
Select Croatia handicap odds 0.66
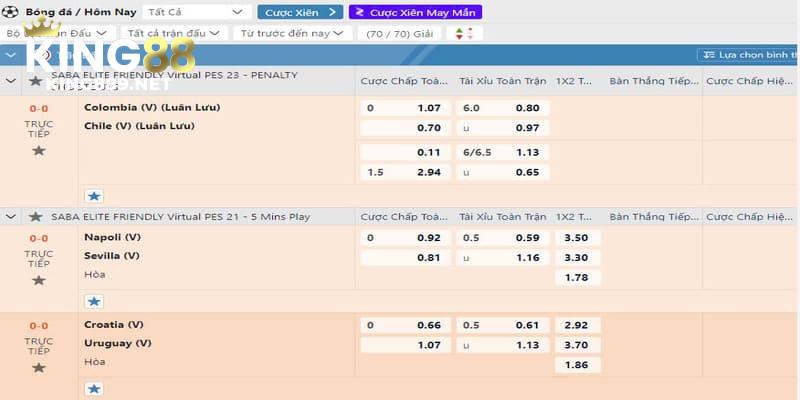click(406, 325)
